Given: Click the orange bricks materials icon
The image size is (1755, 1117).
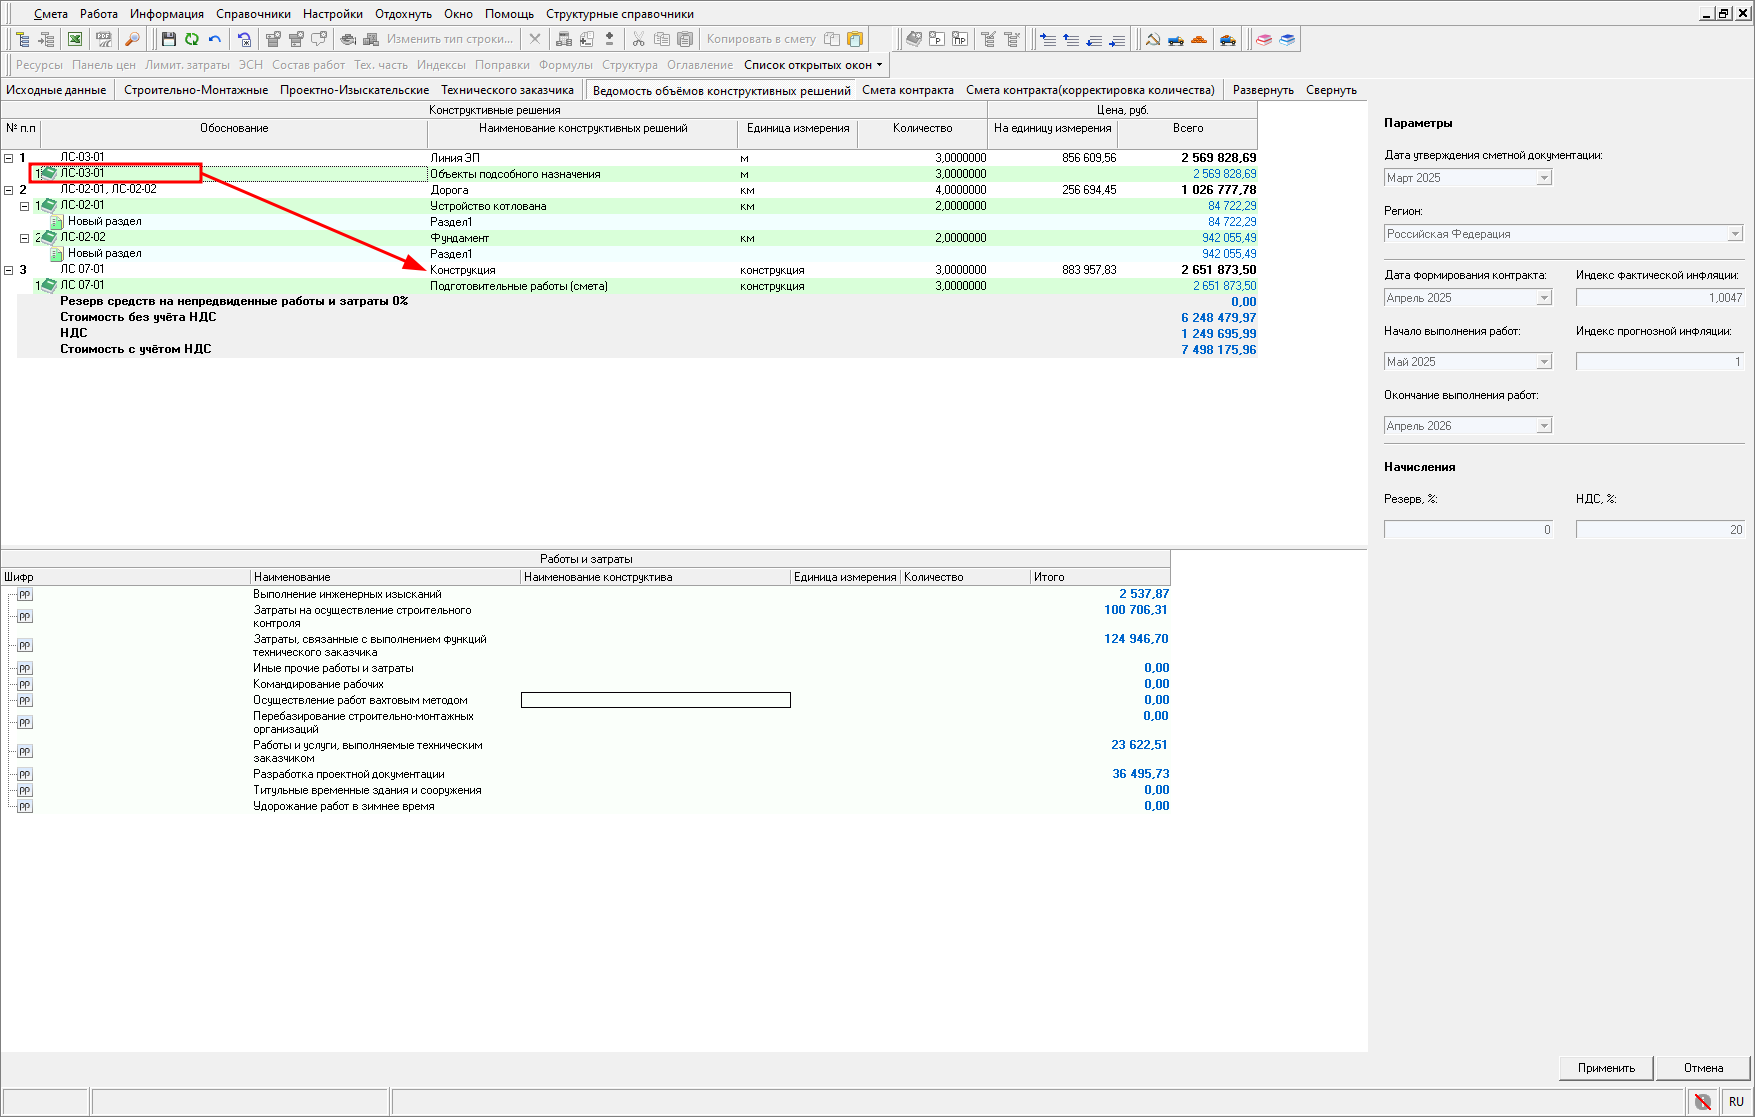Looking at the screenshot, I should 1199,39.
